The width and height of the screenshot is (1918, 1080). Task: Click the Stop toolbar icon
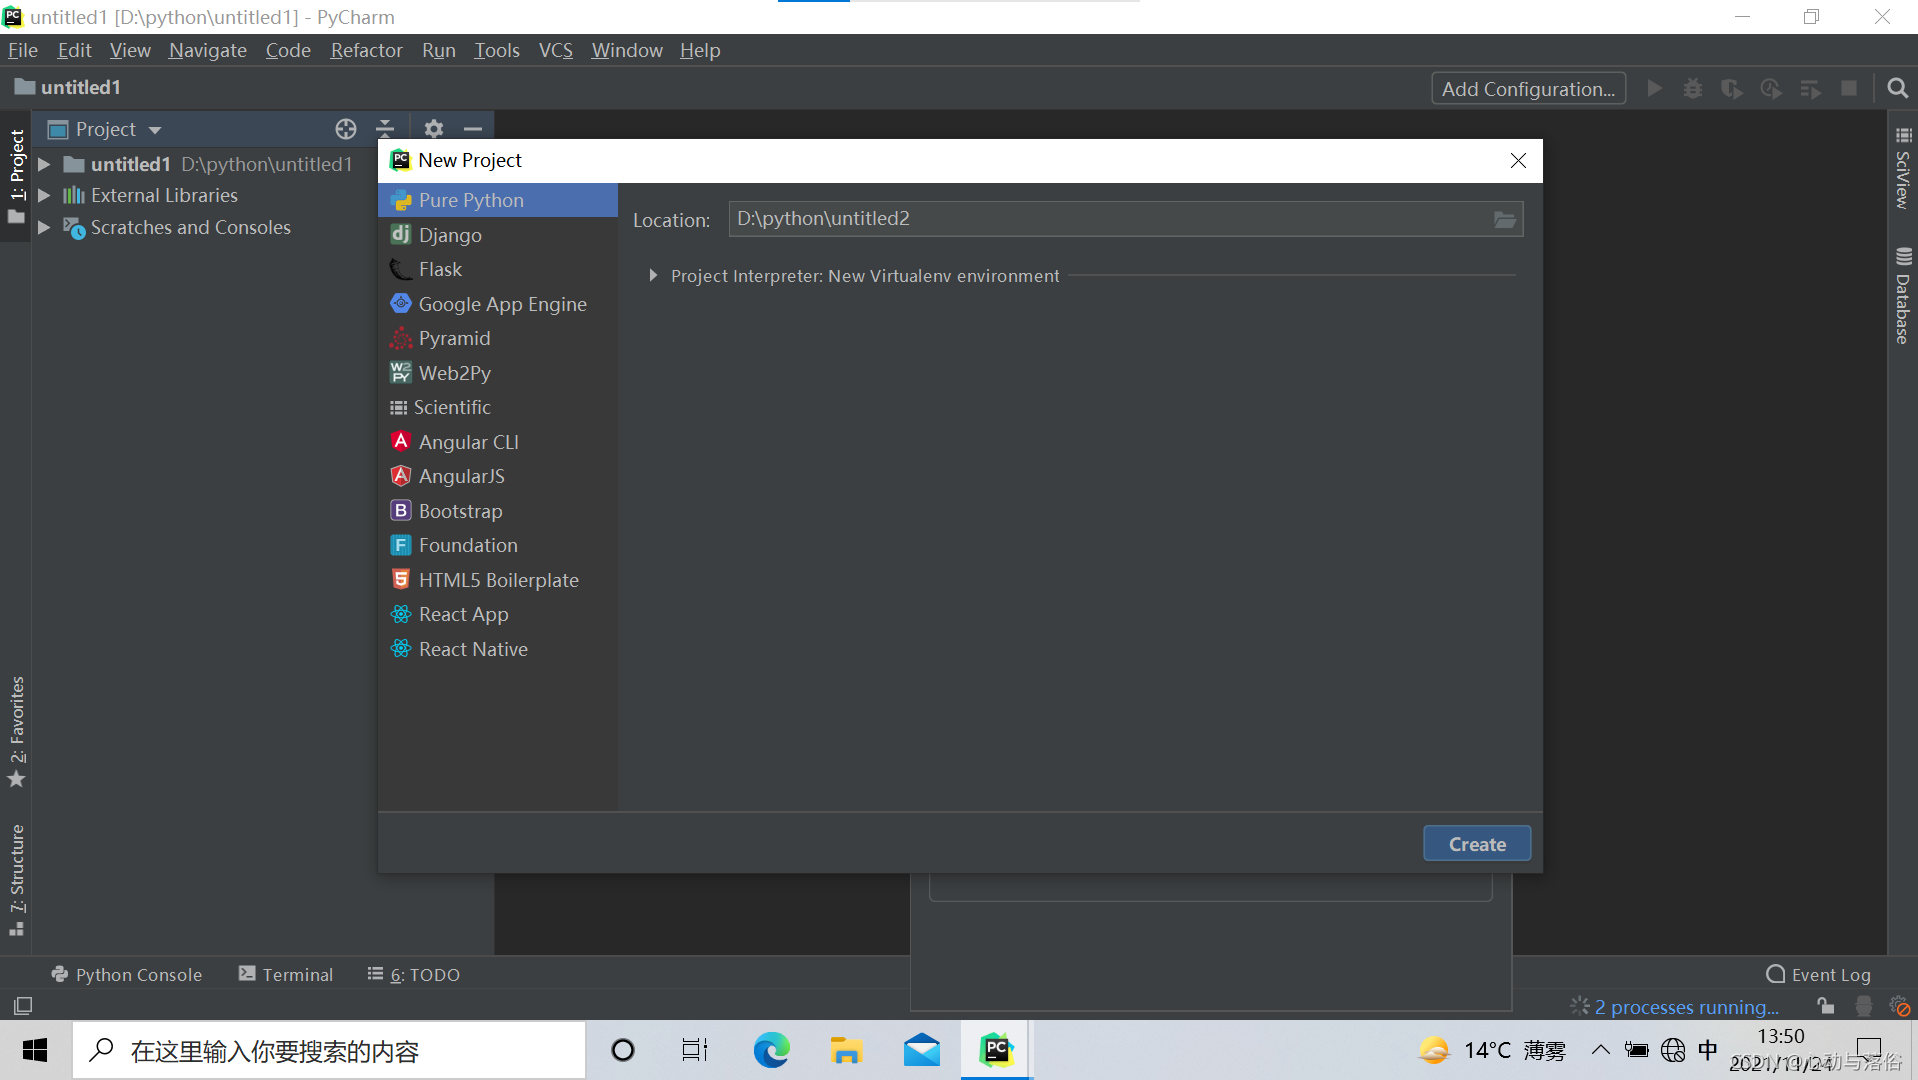click(x=1849, y=89)
